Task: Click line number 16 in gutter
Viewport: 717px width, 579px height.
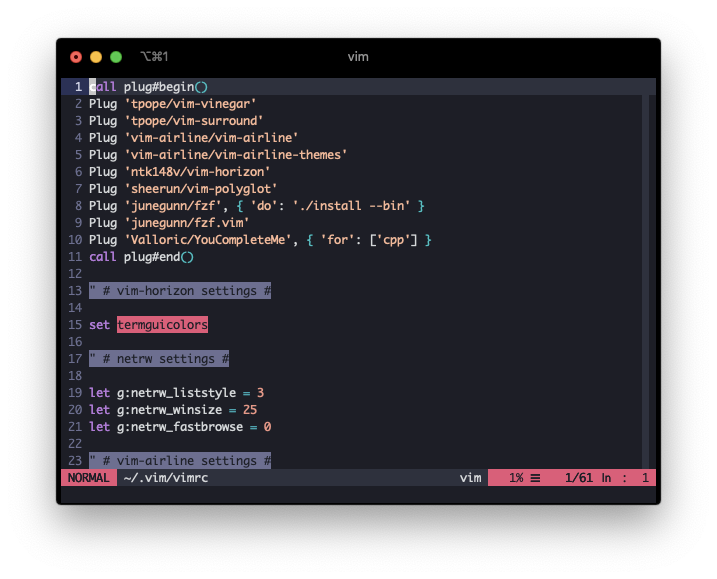Action: (75, 342)
